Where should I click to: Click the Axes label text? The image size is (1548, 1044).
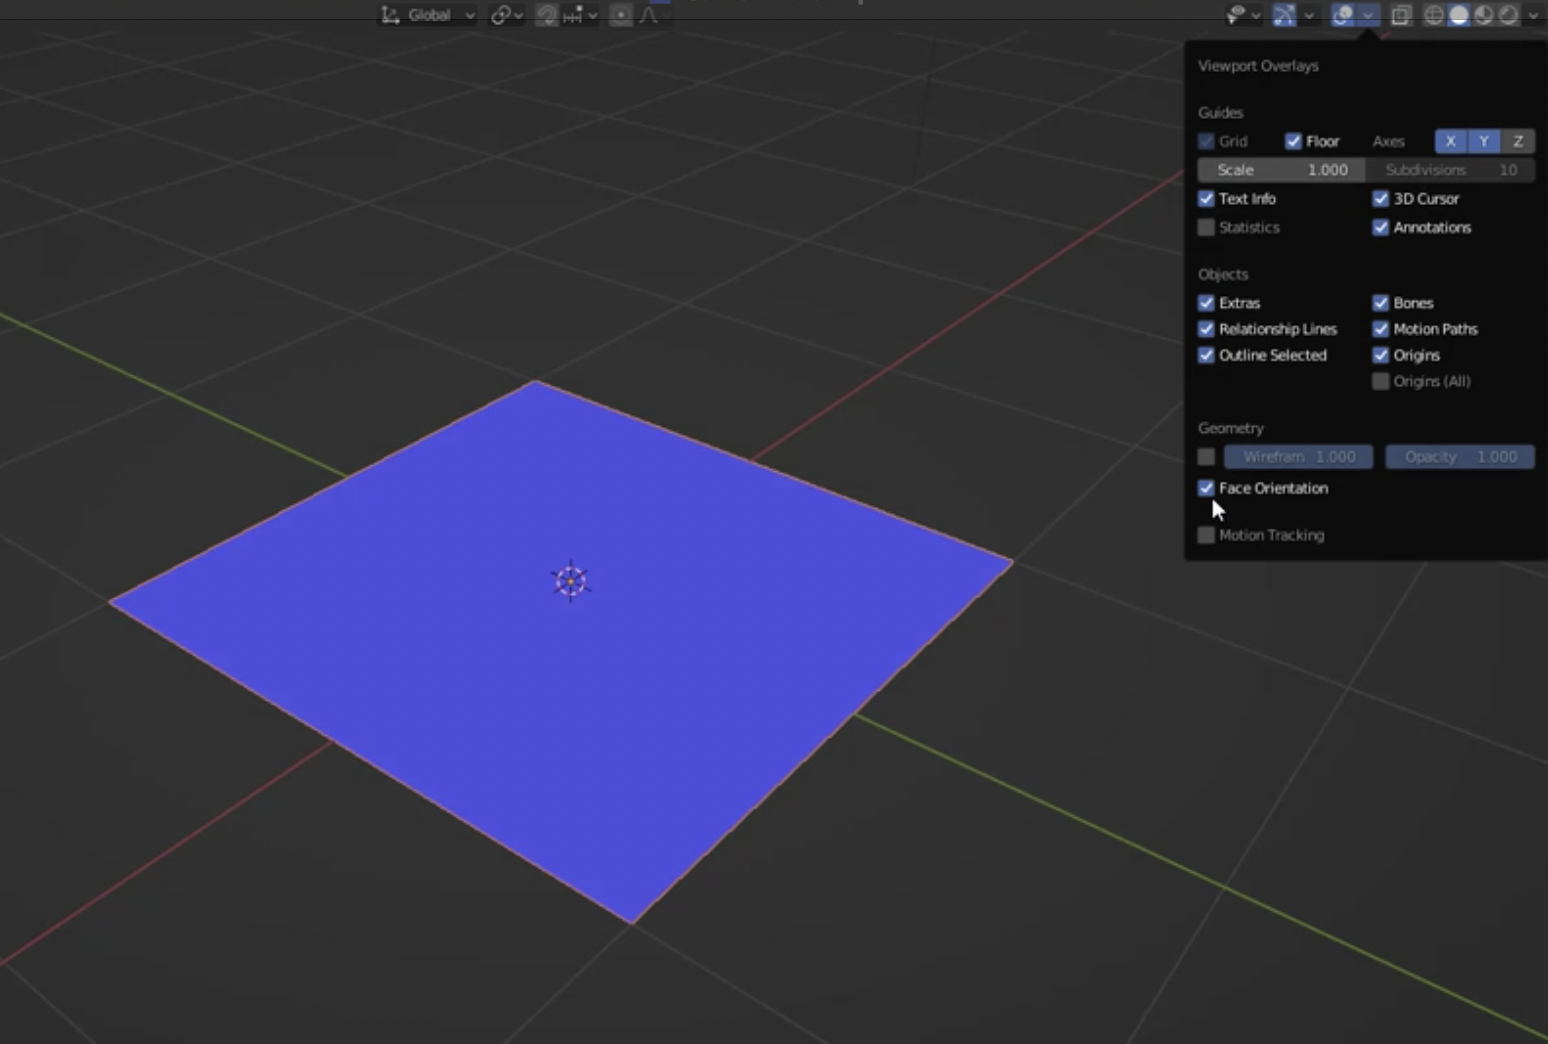pyautogui.click(x=1388, y=142)
